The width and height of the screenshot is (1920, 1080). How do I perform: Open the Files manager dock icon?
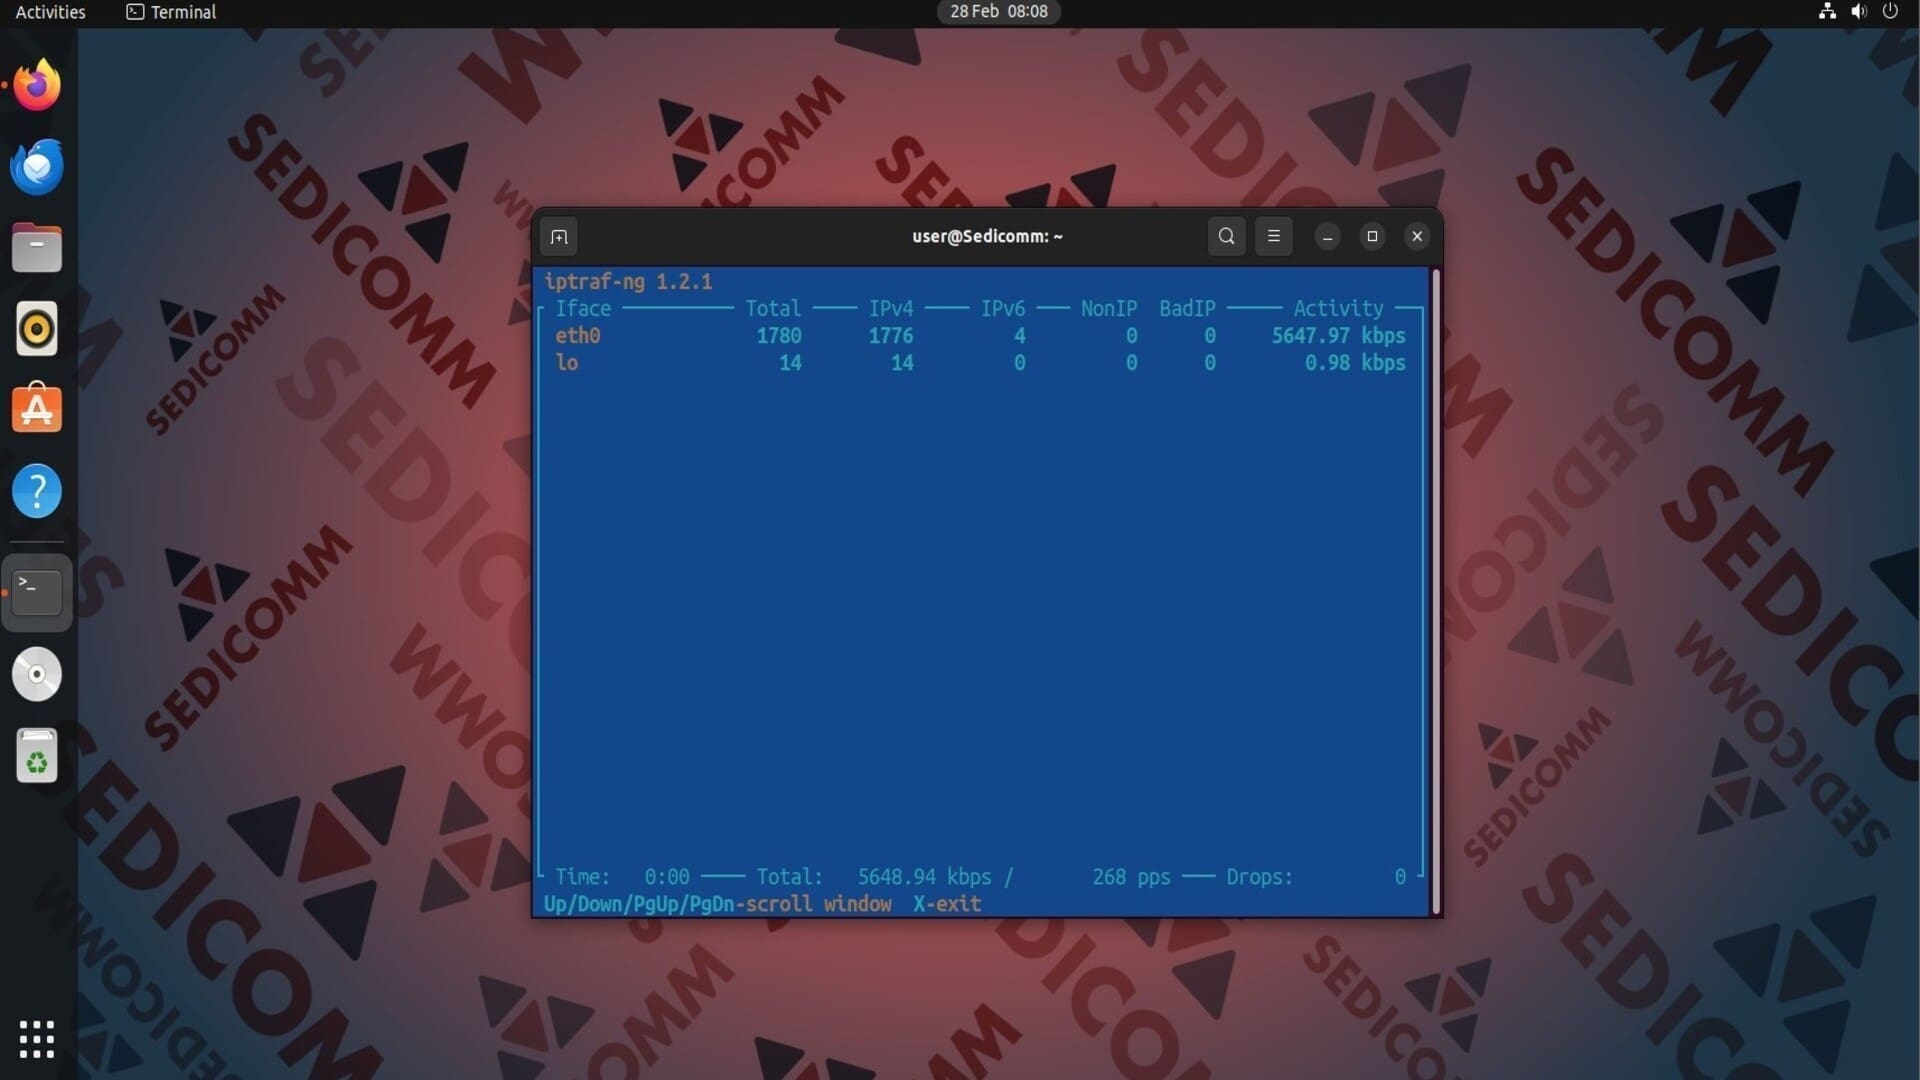coord(37,248)
